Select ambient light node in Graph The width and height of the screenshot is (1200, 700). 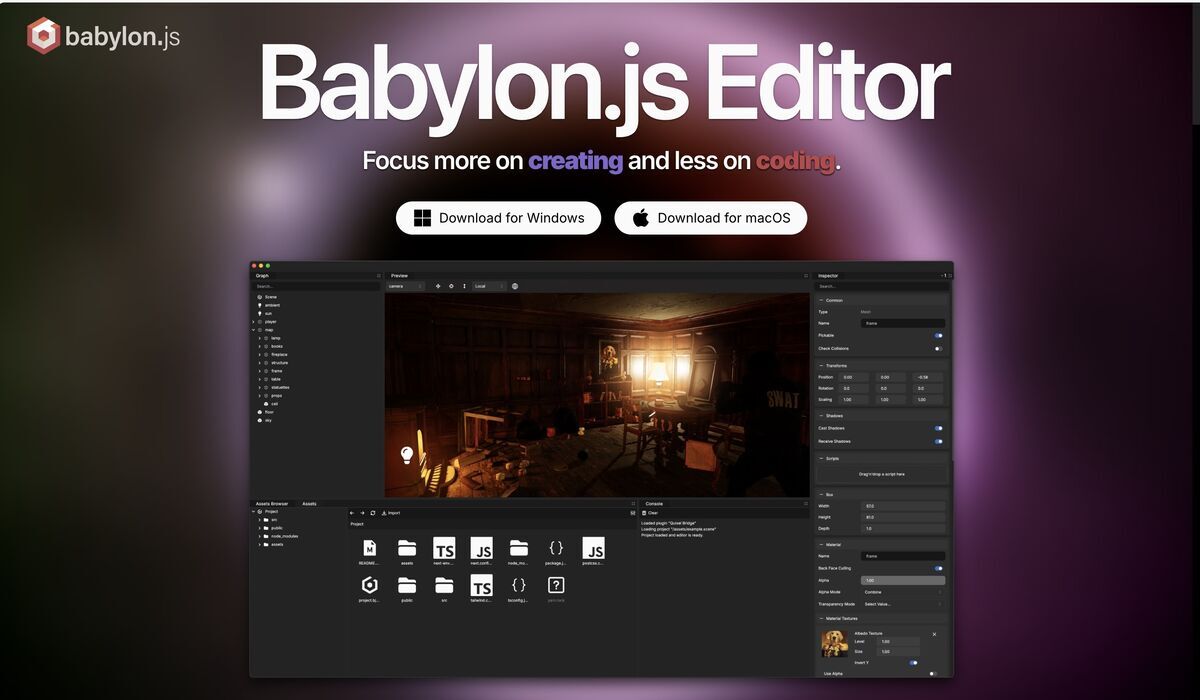[272, 305]
